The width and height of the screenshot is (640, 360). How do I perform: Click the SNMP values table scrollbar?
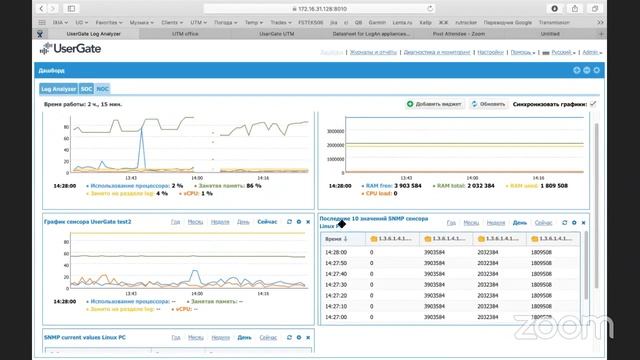point(587,265)
